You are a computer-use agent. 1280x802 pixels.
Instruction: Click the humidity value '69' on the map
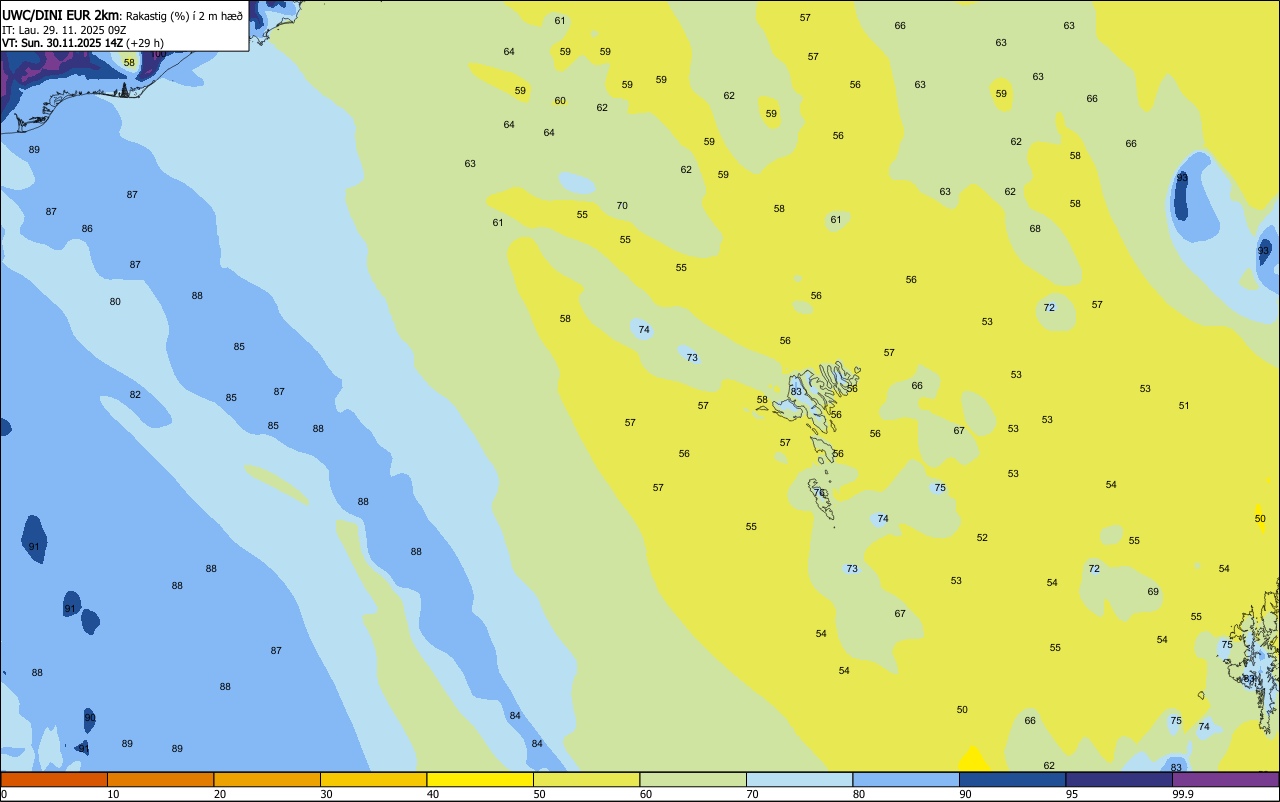click(1153, 592)
